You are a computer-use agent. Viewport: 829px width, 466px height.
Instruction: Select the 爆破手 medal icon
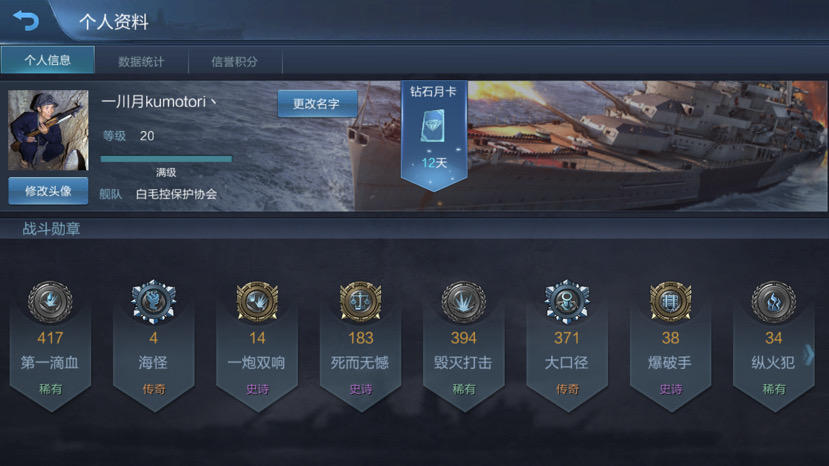pos(670,302)
